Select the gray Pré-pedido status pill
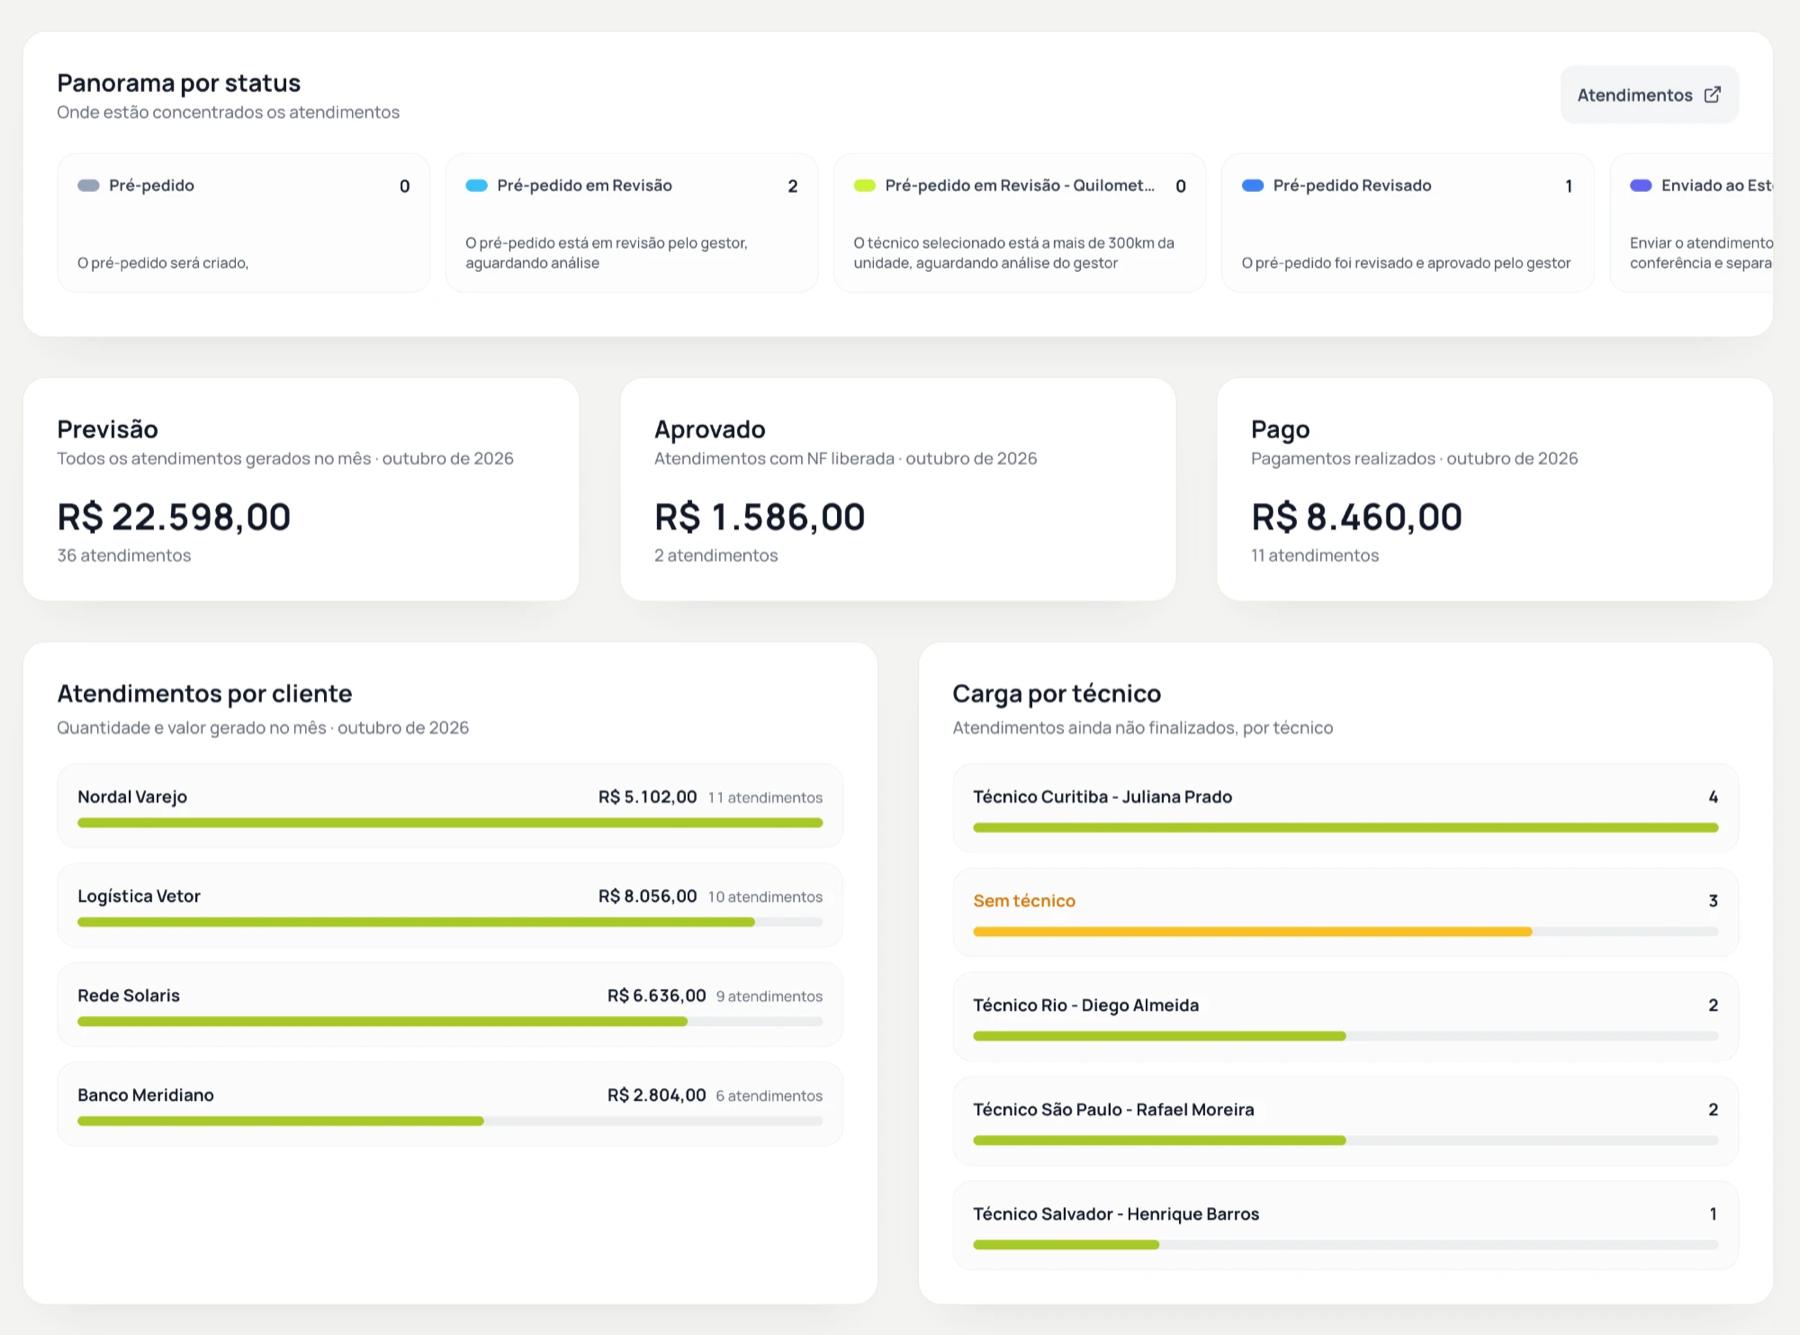Screen dimensions: 1800x1335 (x=89, y=185)
